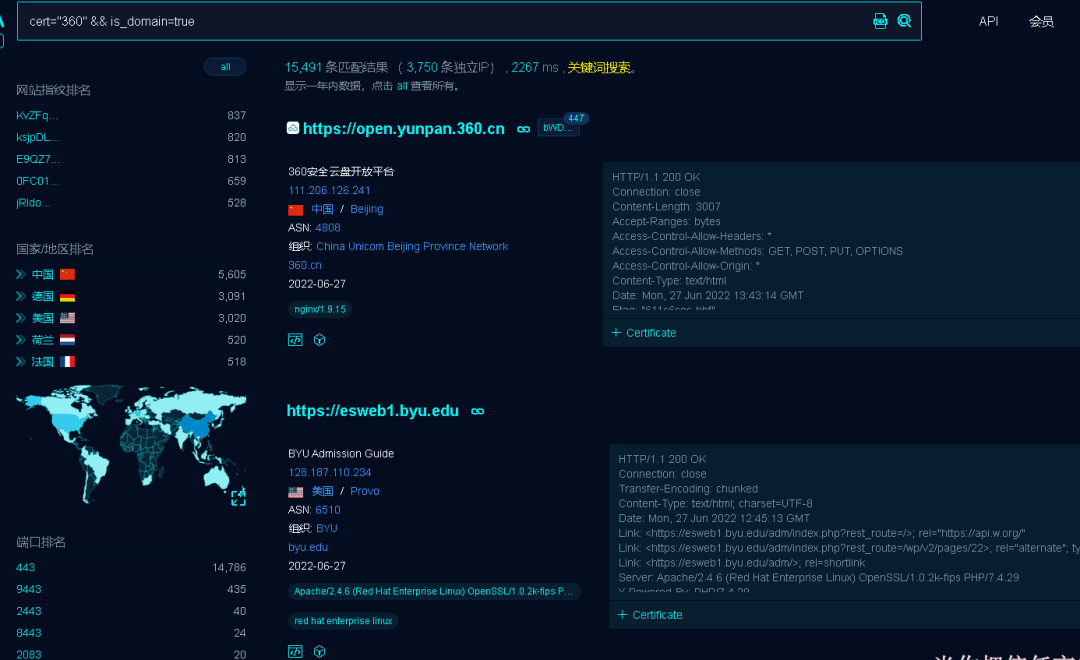The image size is (1080, 660).
Task: Expand Germany country ranking chevron
Action: (21, 296)
